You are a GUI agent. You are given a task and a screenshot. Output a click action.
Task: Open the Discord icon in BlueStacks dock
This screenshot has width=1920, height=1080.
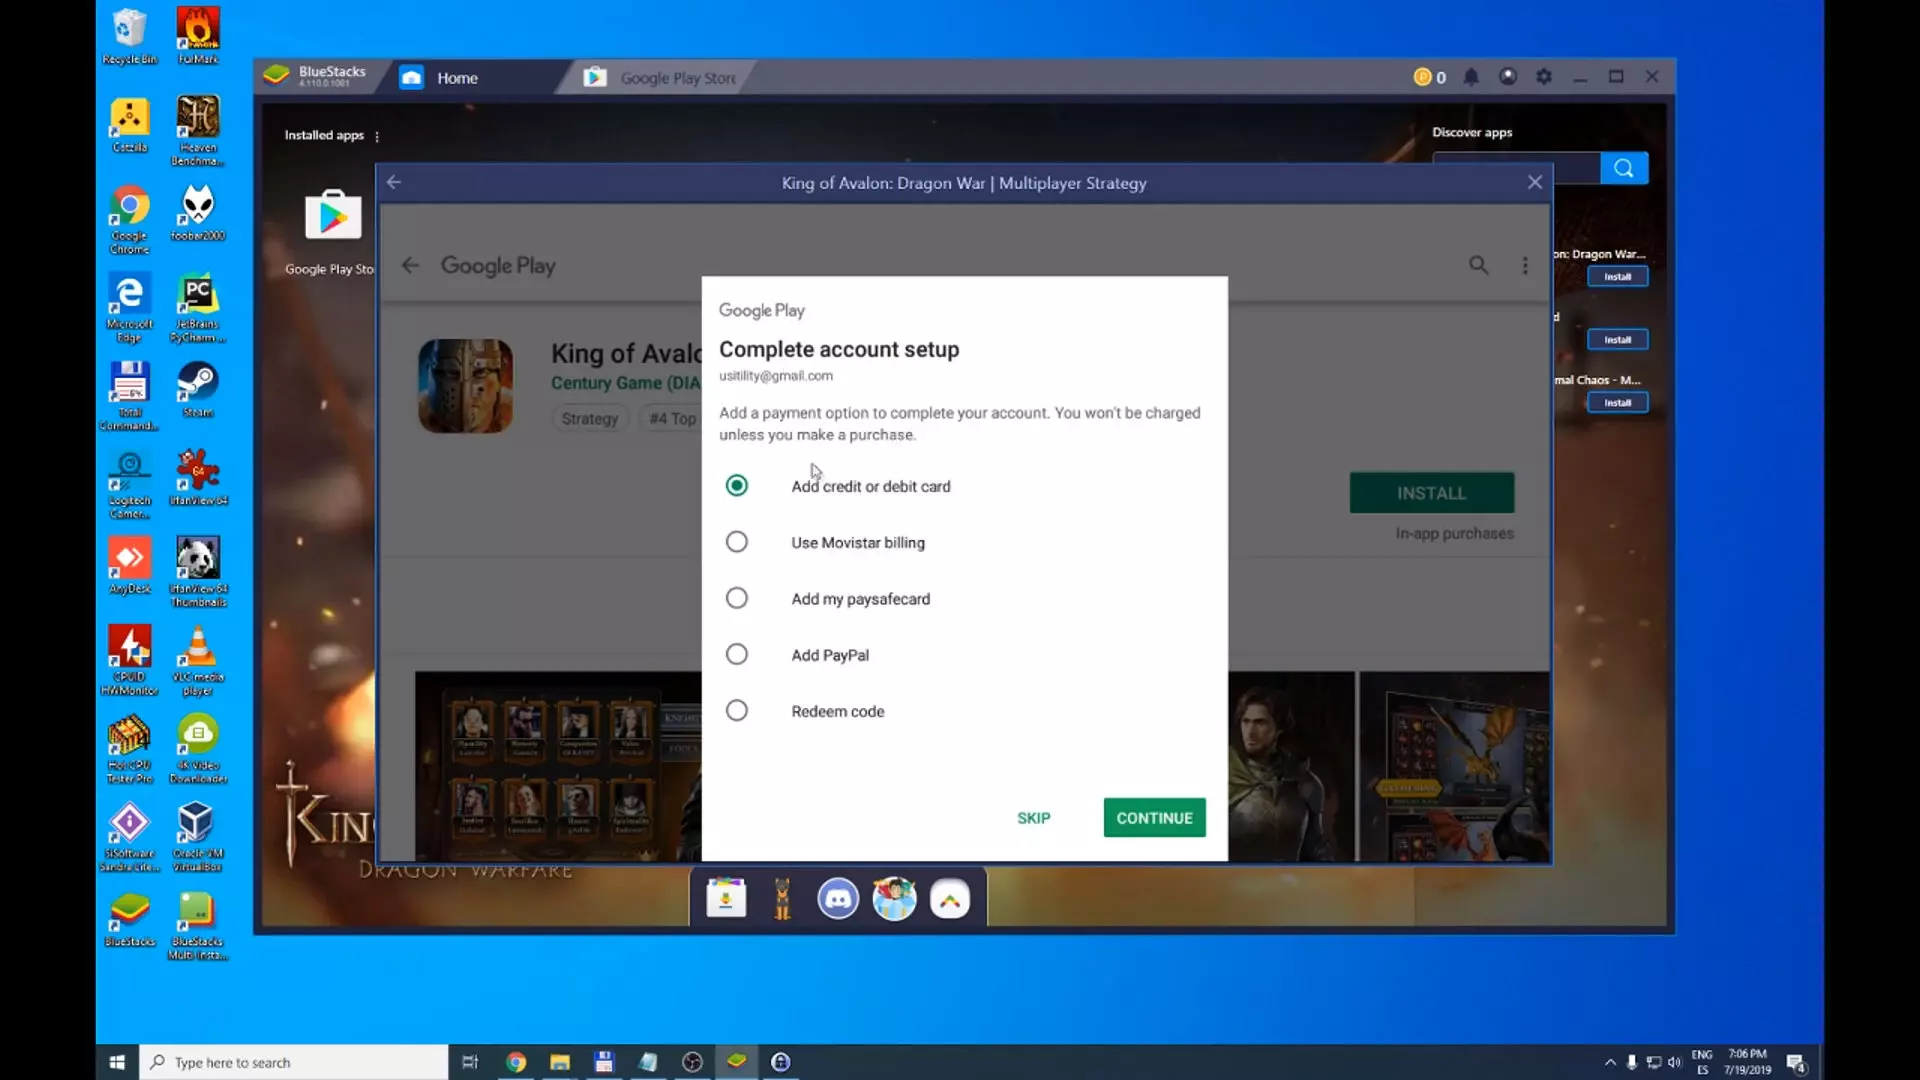coord(838,899)
